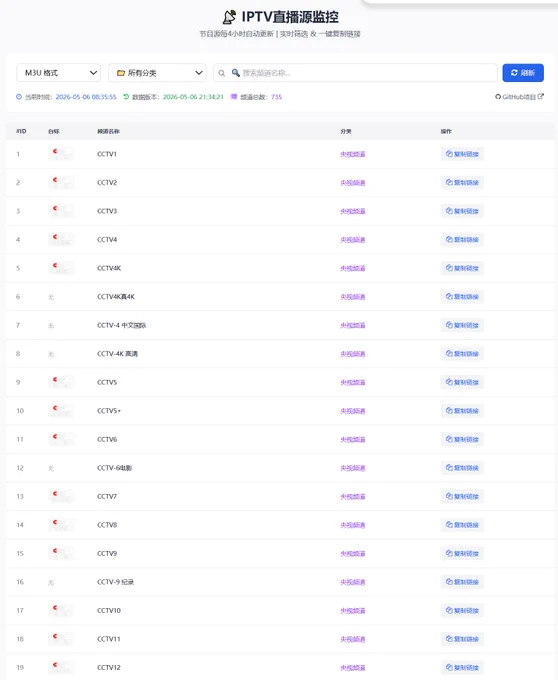The image size is (558, 680).
Task: Copy link for CCTV9
Action: click(x=462, y=553)
